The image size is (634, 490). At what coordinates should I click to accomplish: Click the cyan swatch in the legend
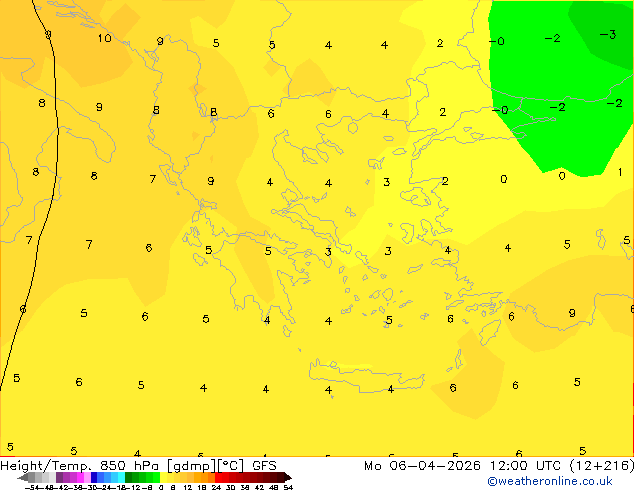pos(121,477)
